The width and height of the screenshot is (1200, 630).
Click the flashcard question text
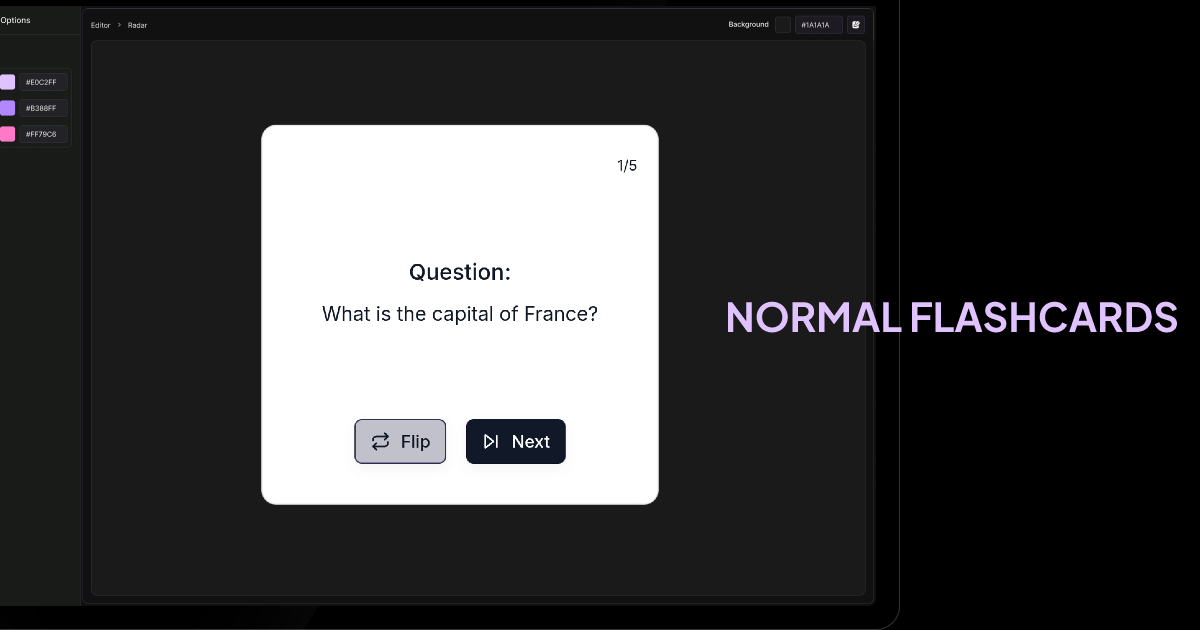pyautogui.click(x=459, y=313)
